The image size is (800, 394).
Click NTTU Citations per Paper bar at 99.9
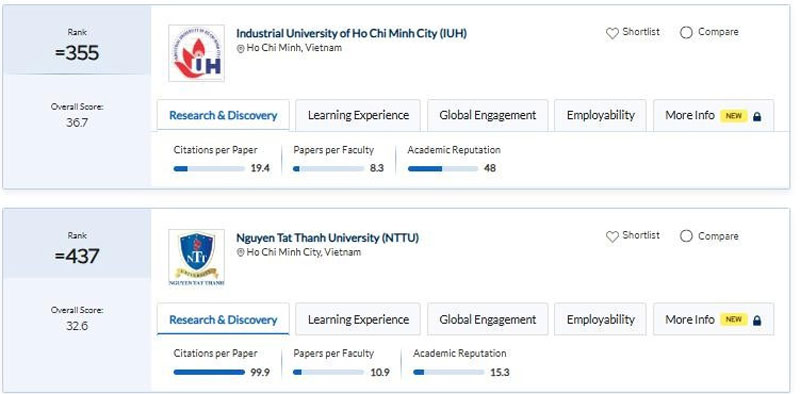[x=209, y=373]
